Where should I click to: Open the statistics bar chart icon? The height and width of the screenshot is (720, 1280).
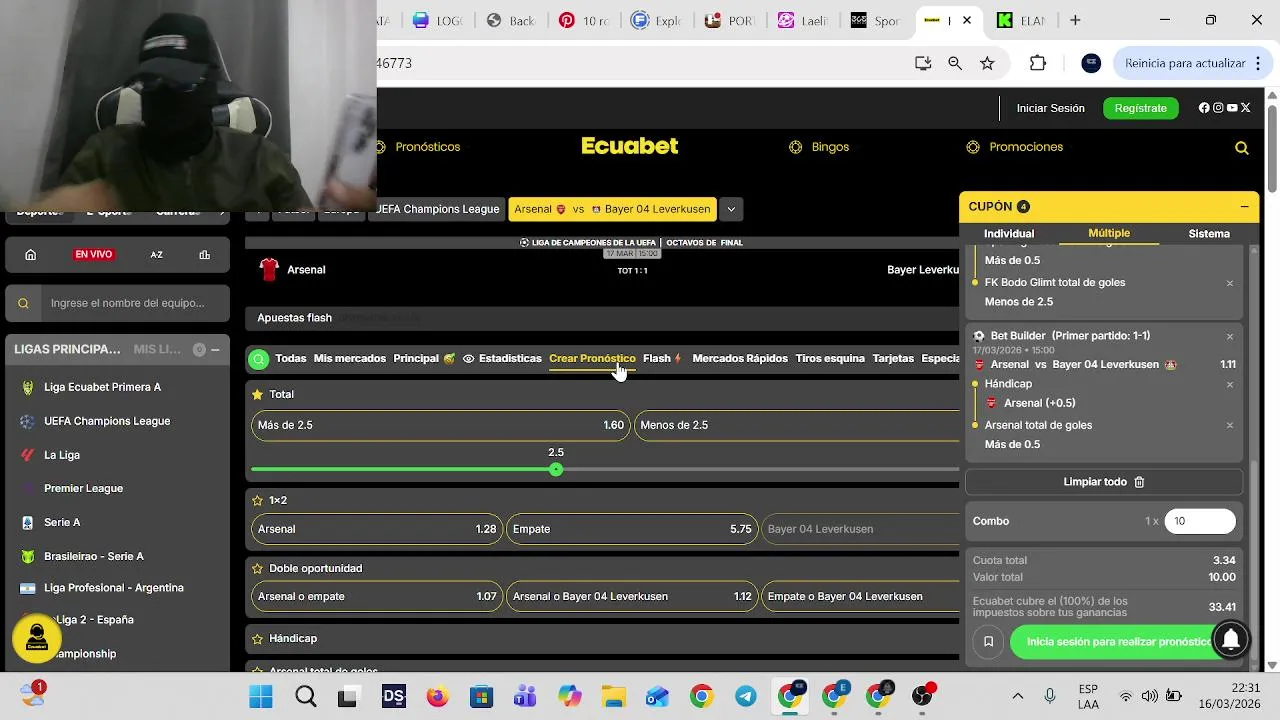click(x=205, y=255)
